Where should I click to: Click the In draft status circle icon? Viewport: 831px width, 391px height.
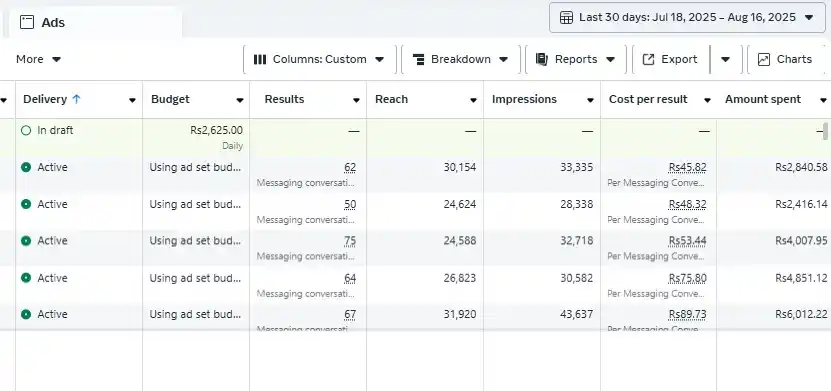(26, 130)
